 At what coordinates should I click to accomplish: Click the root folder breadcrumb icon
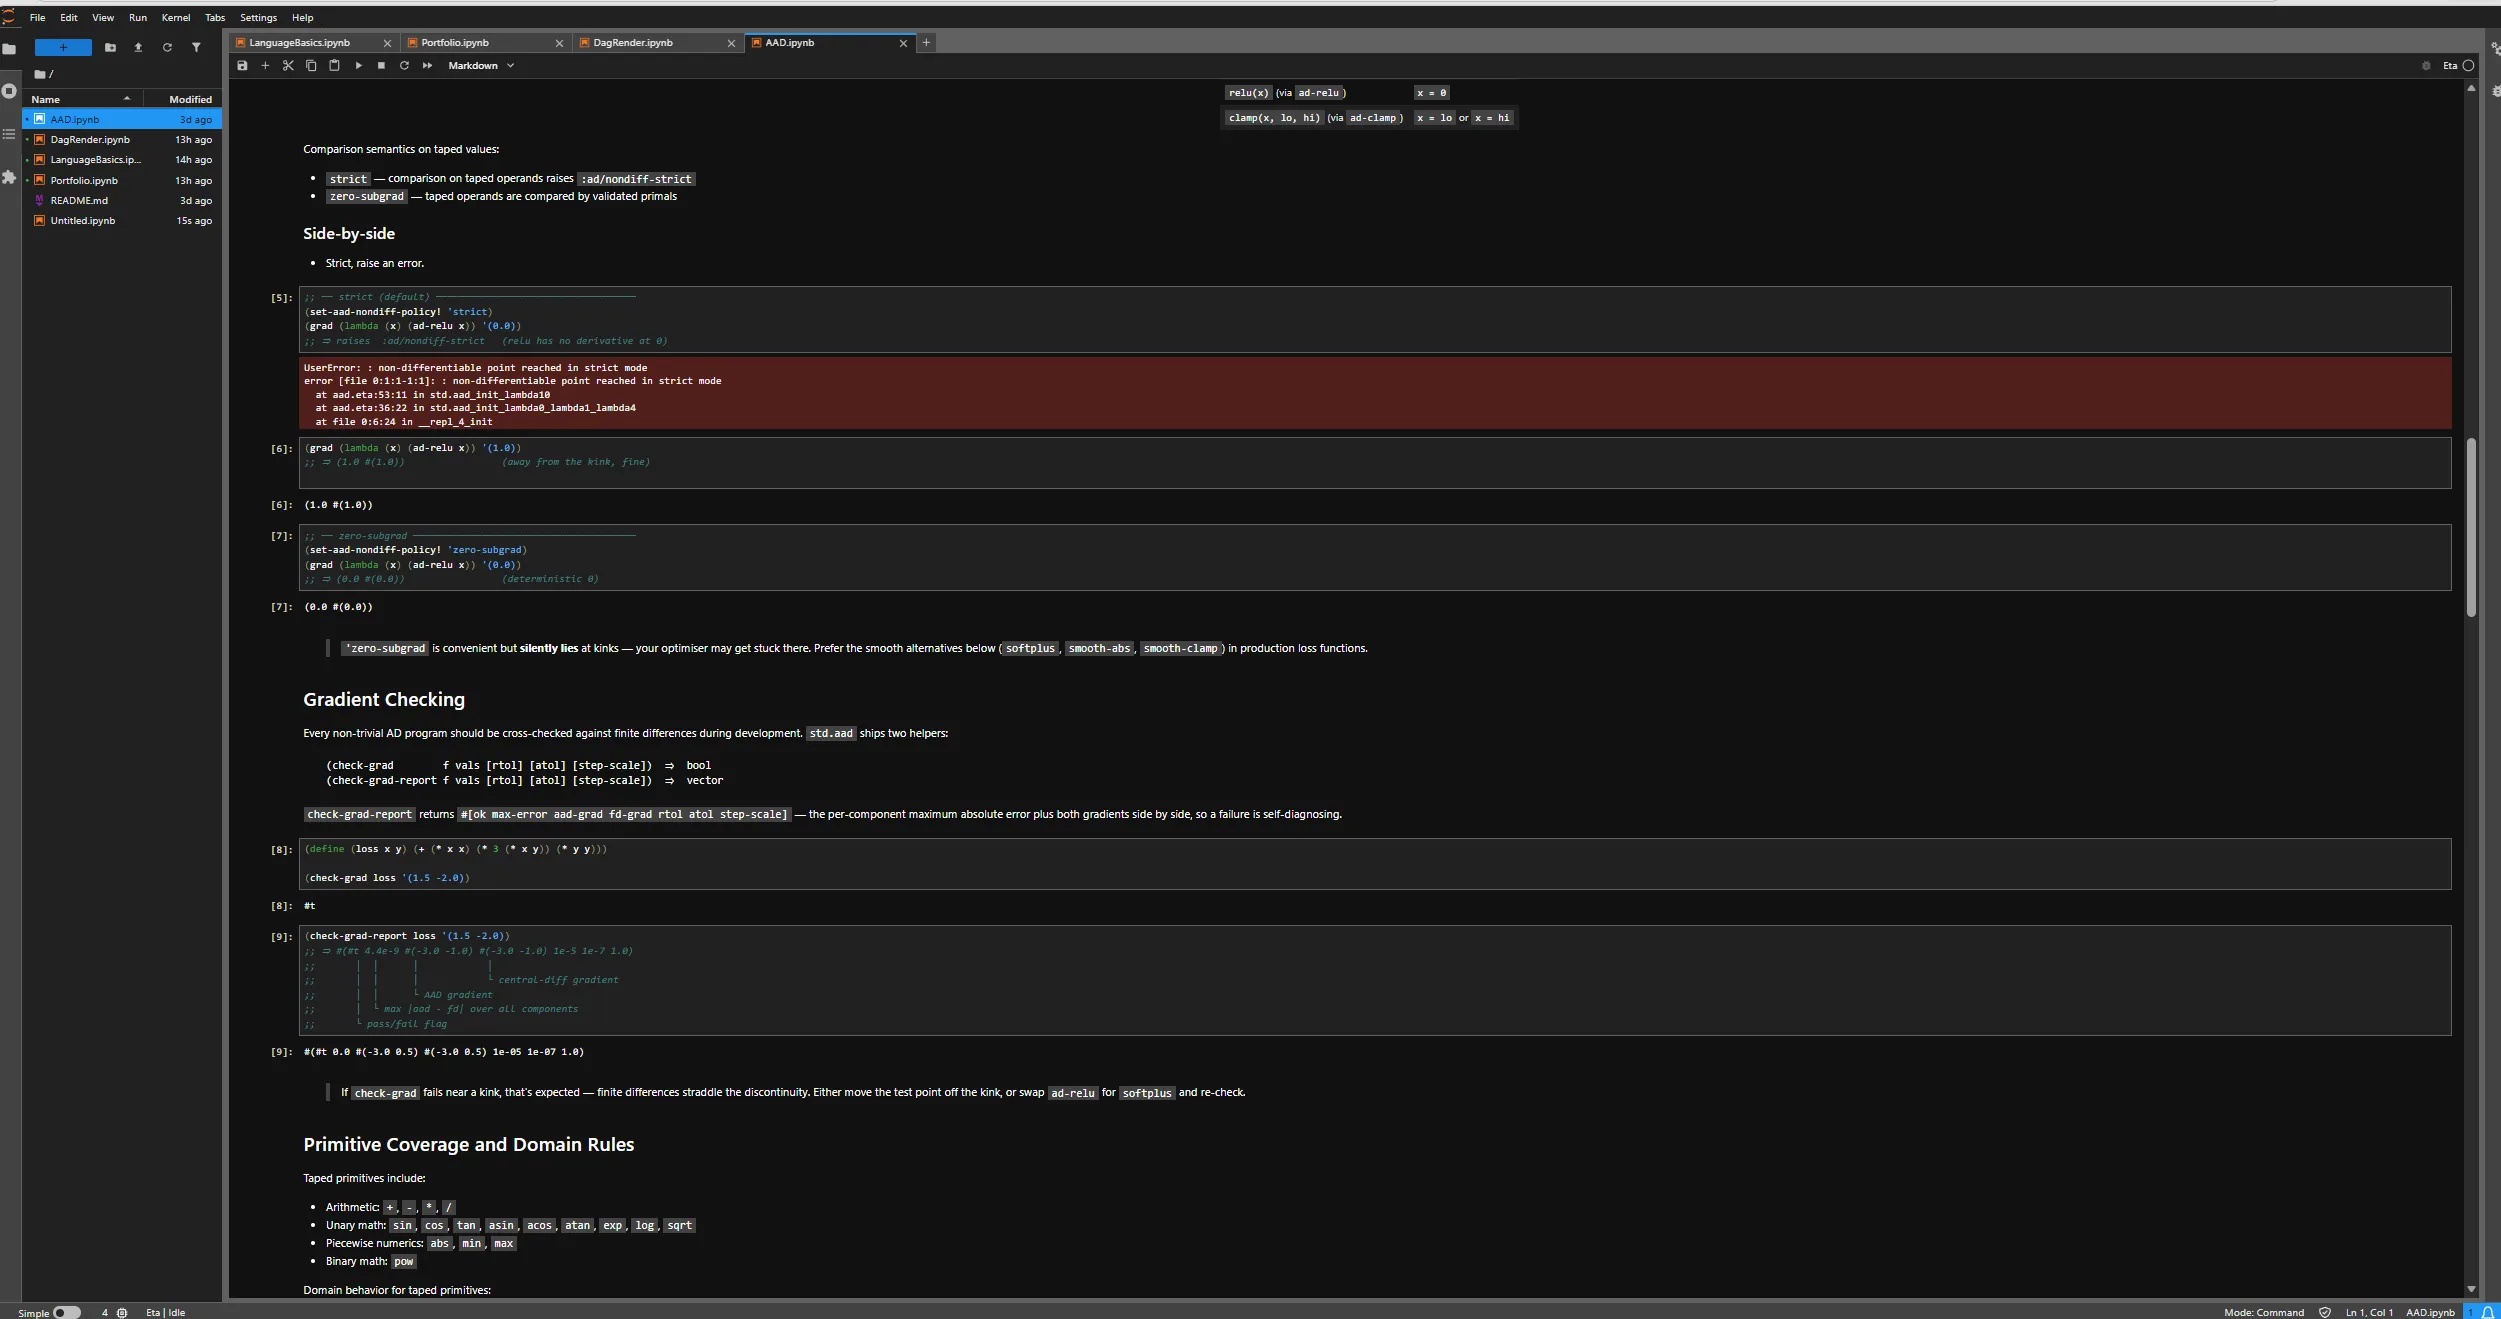(40, 74)
